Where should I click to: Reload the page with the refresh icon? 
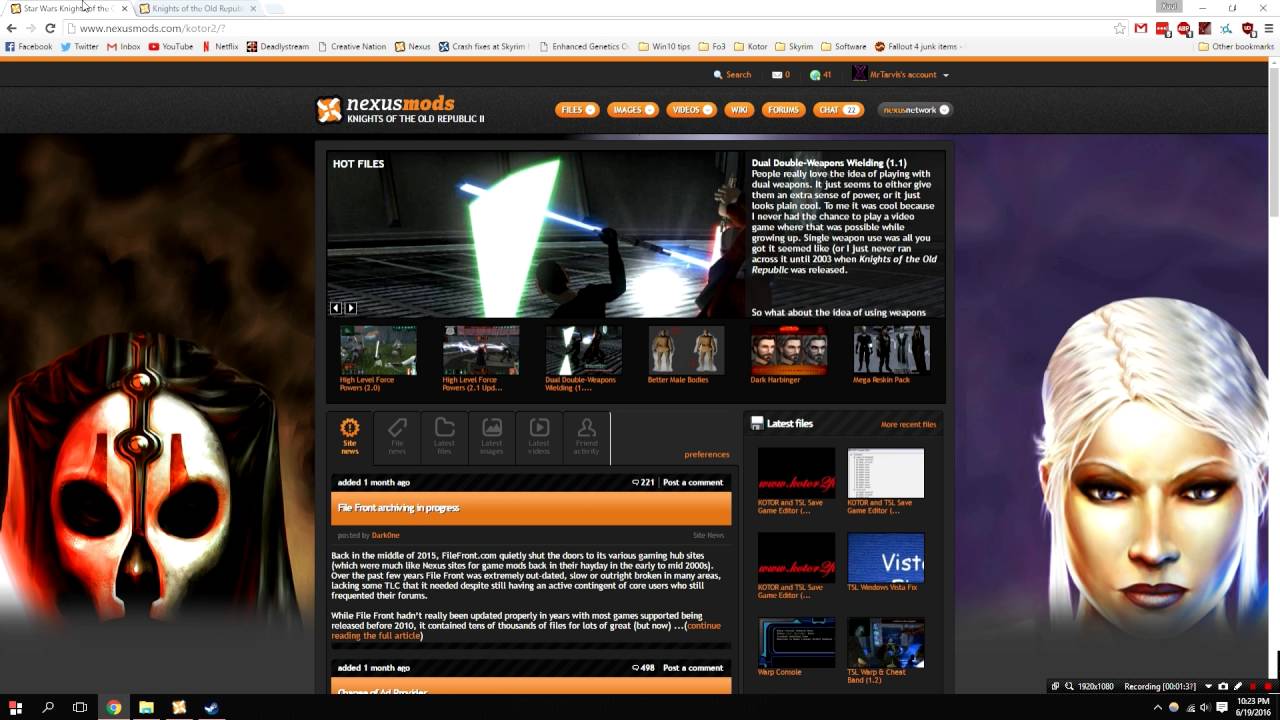[50, 28]
